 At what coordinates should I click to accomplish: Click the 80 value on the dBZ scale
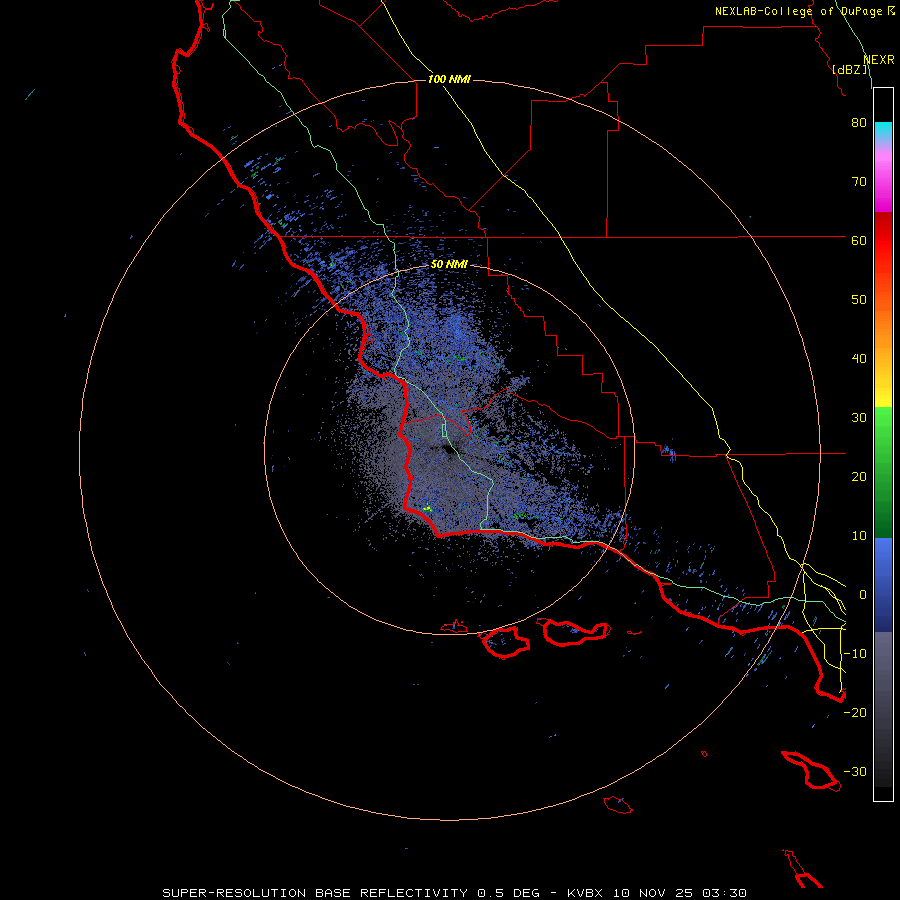859,123
